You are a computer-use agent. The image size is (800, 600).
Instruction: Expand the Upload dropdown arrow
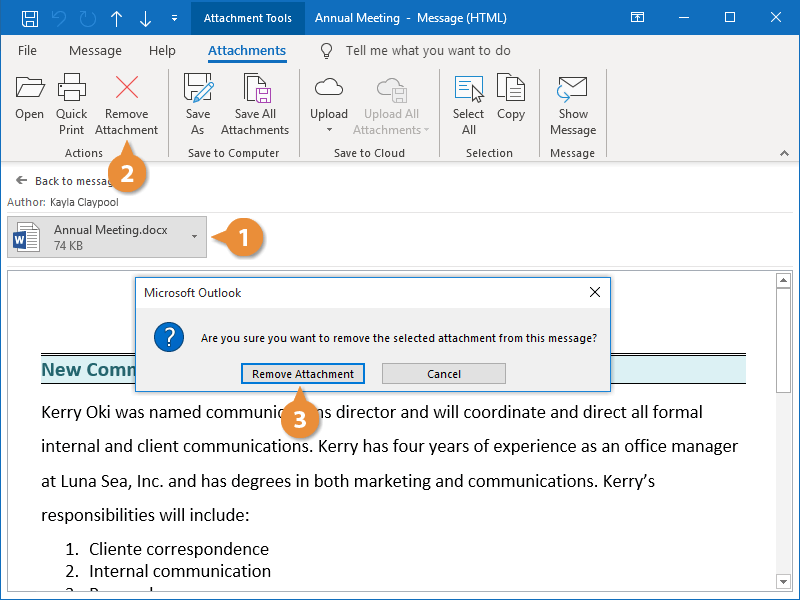[330, 130]
